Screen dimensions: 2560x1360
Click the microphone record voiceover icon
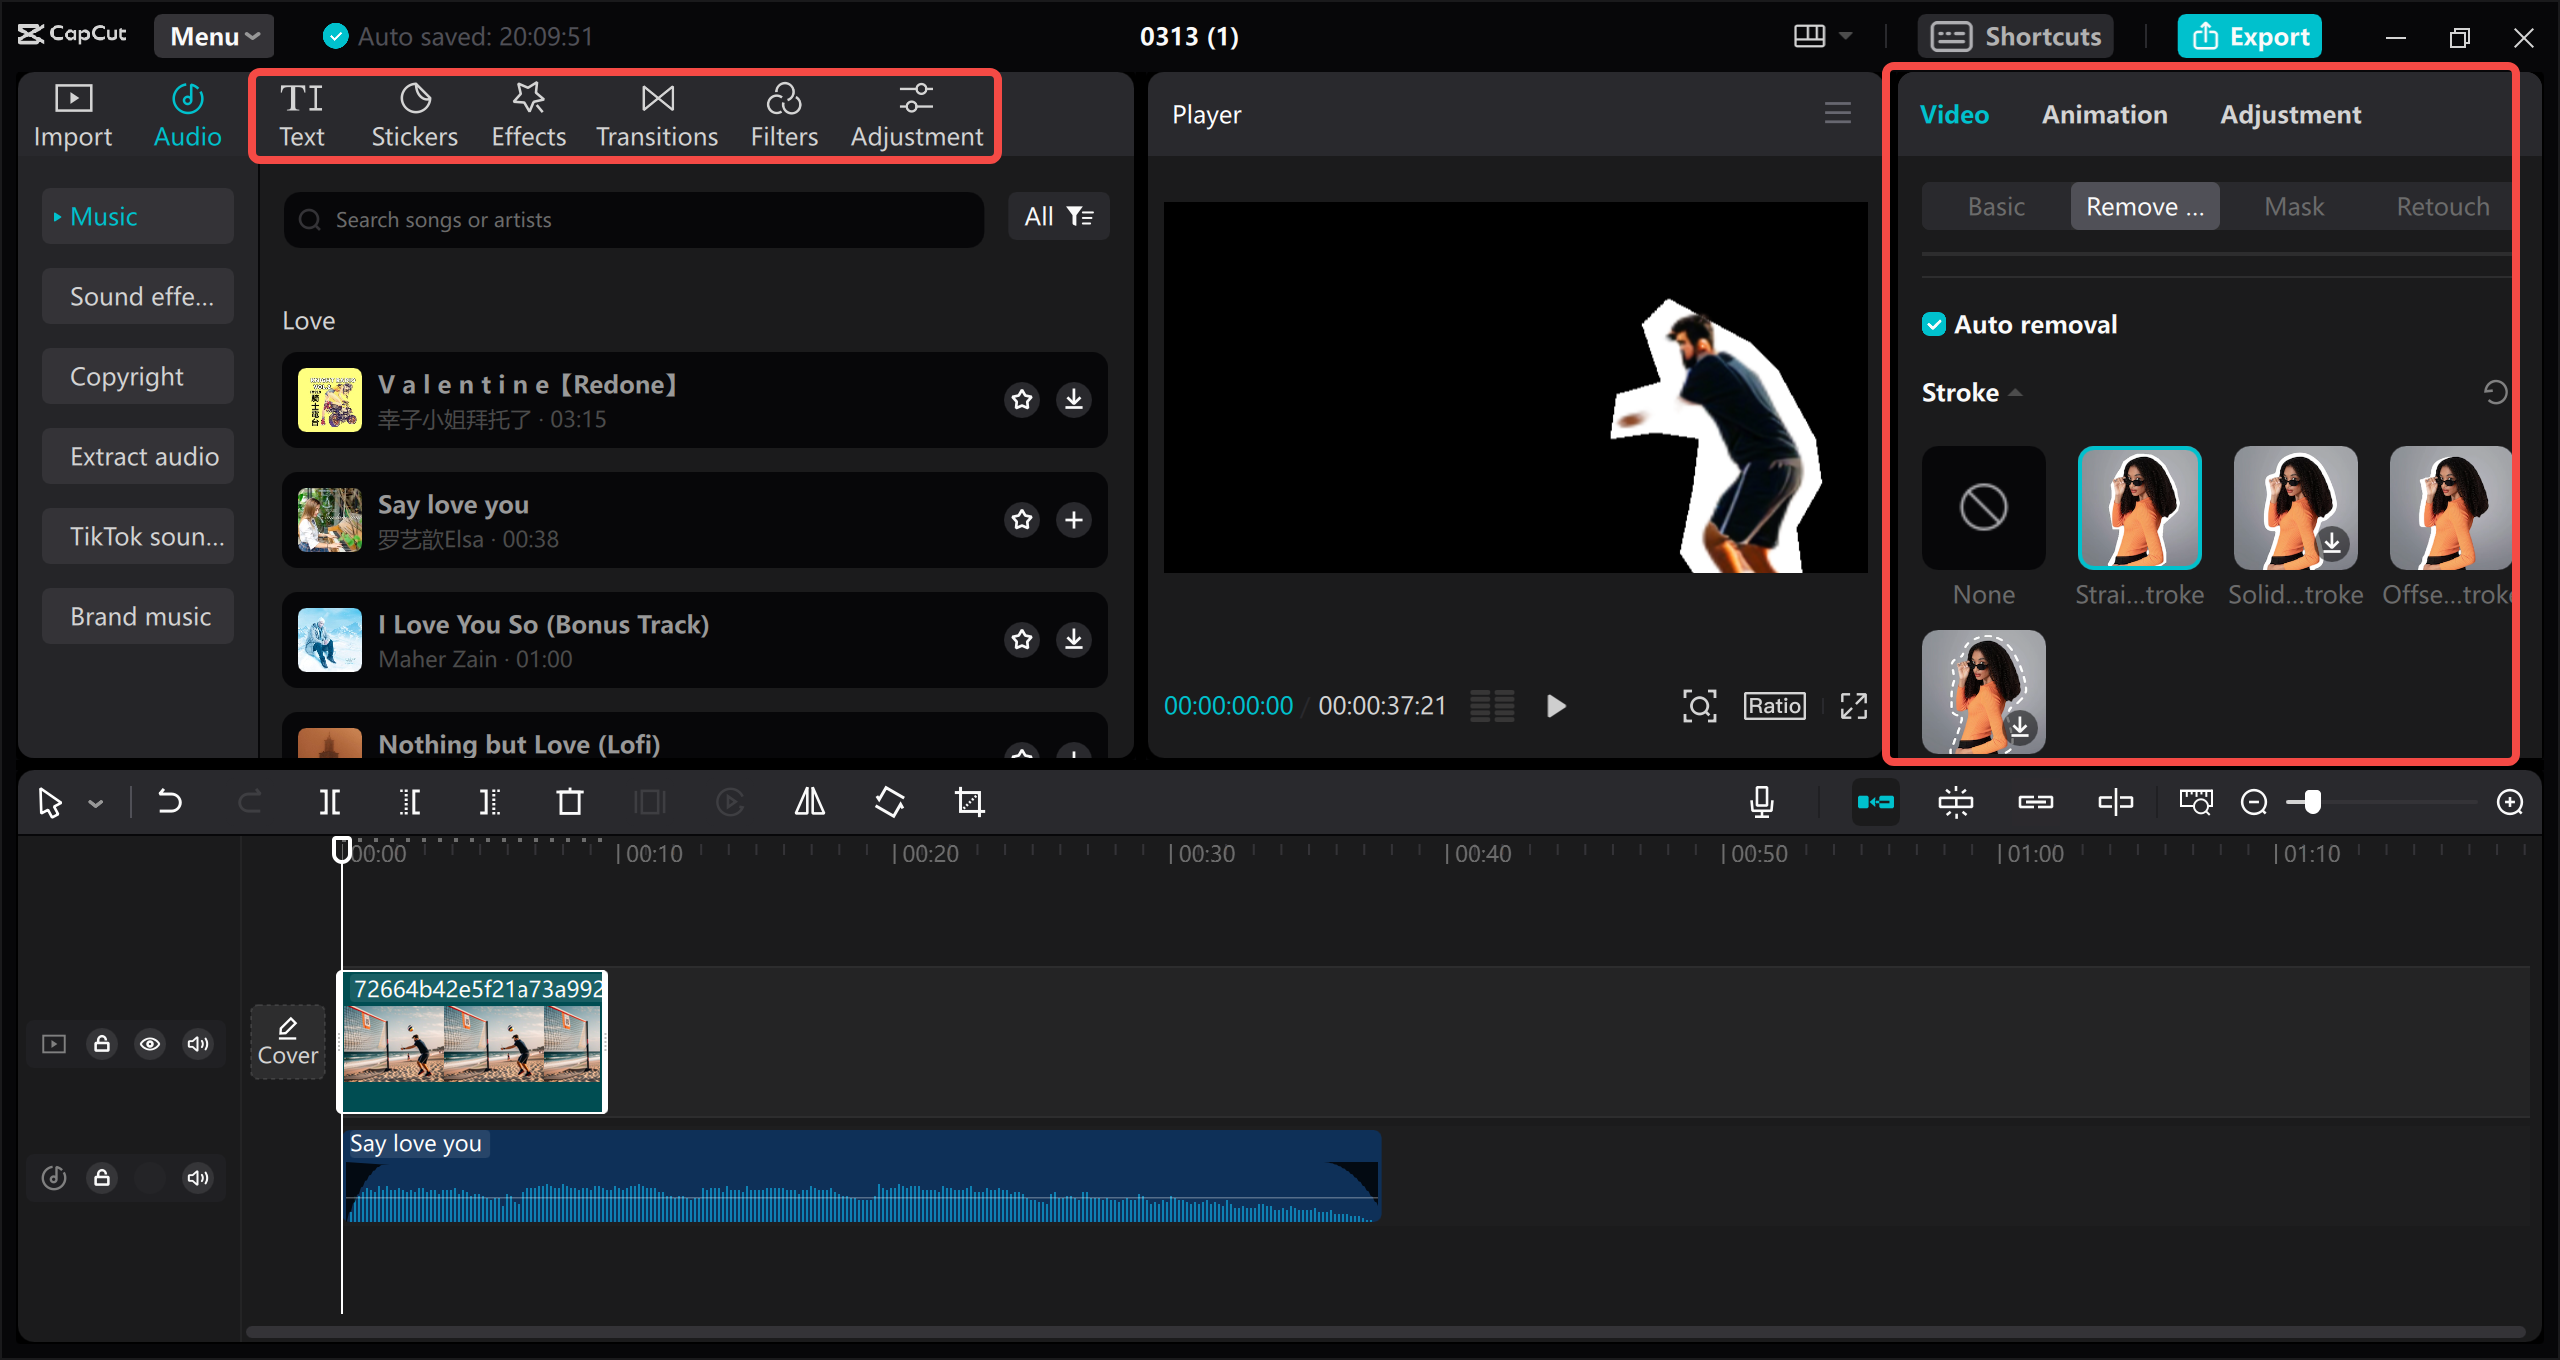[x=1762, y=802]
